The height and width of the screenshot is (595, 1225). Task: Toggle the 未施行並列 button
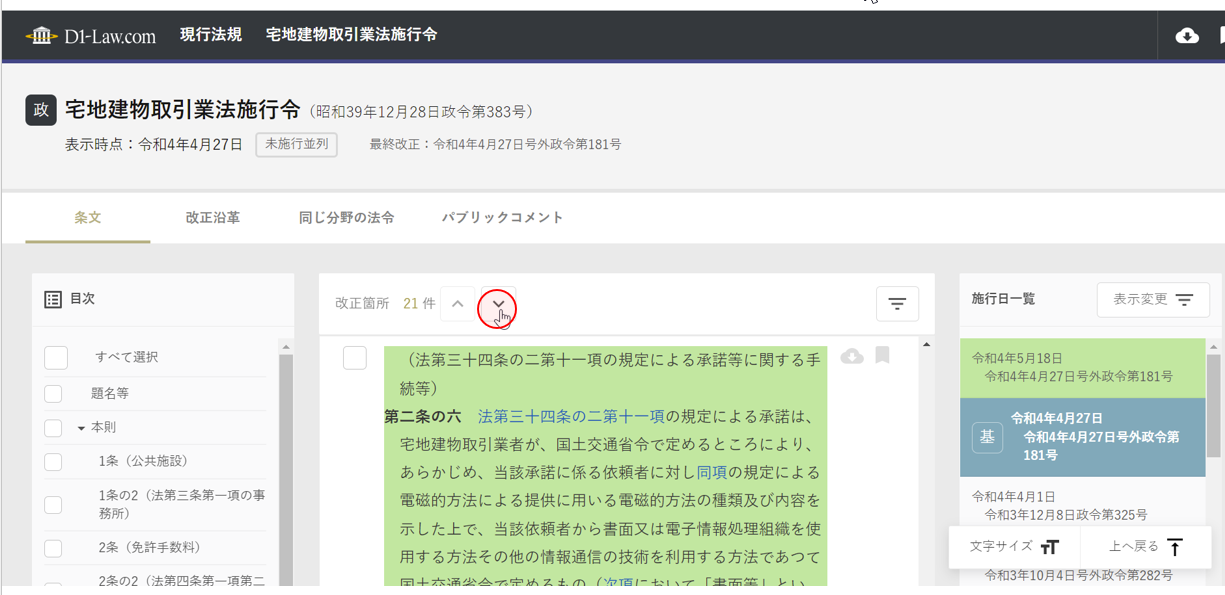tap(296, 144)
